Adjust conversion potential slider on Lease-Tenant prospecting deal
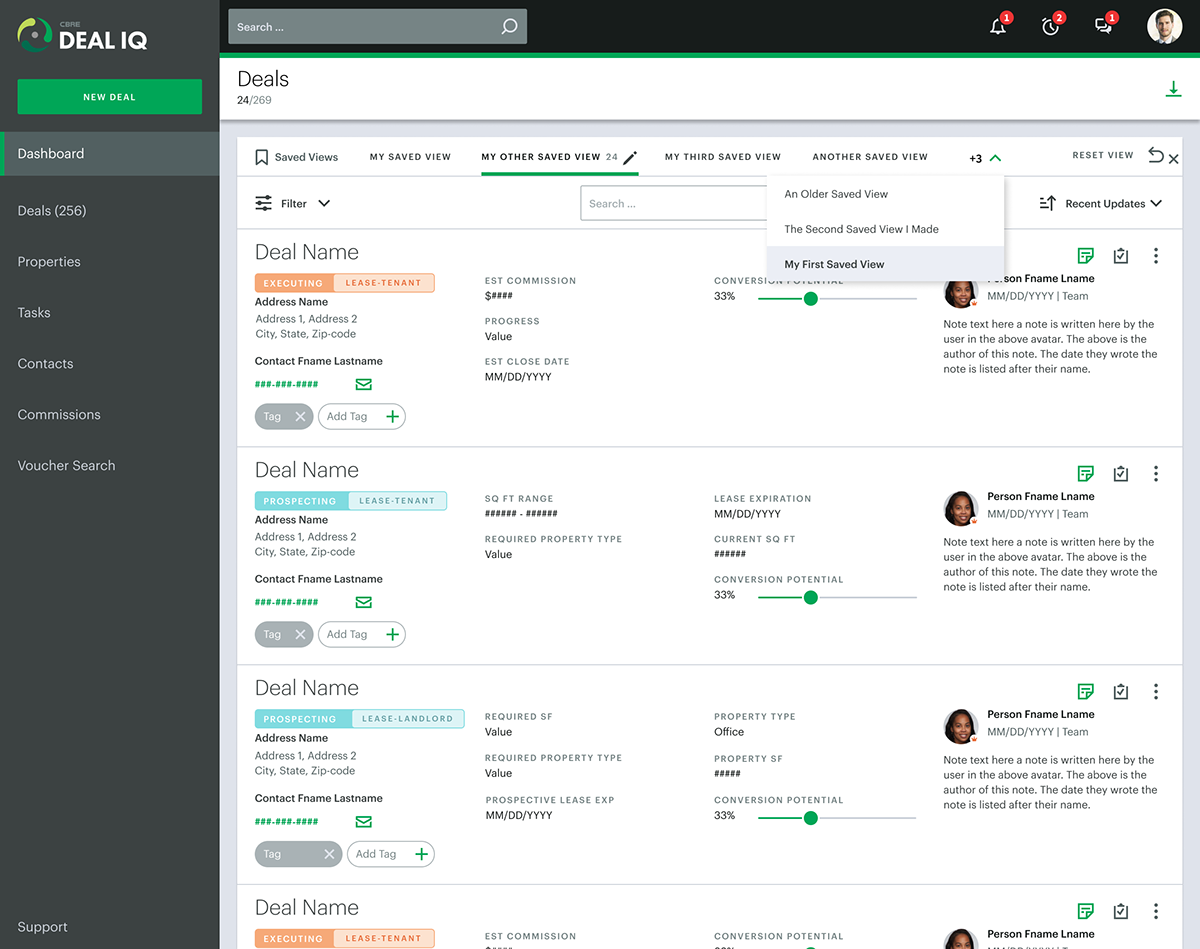Screen dimensions: 1200x949 [x=811, y=597]
